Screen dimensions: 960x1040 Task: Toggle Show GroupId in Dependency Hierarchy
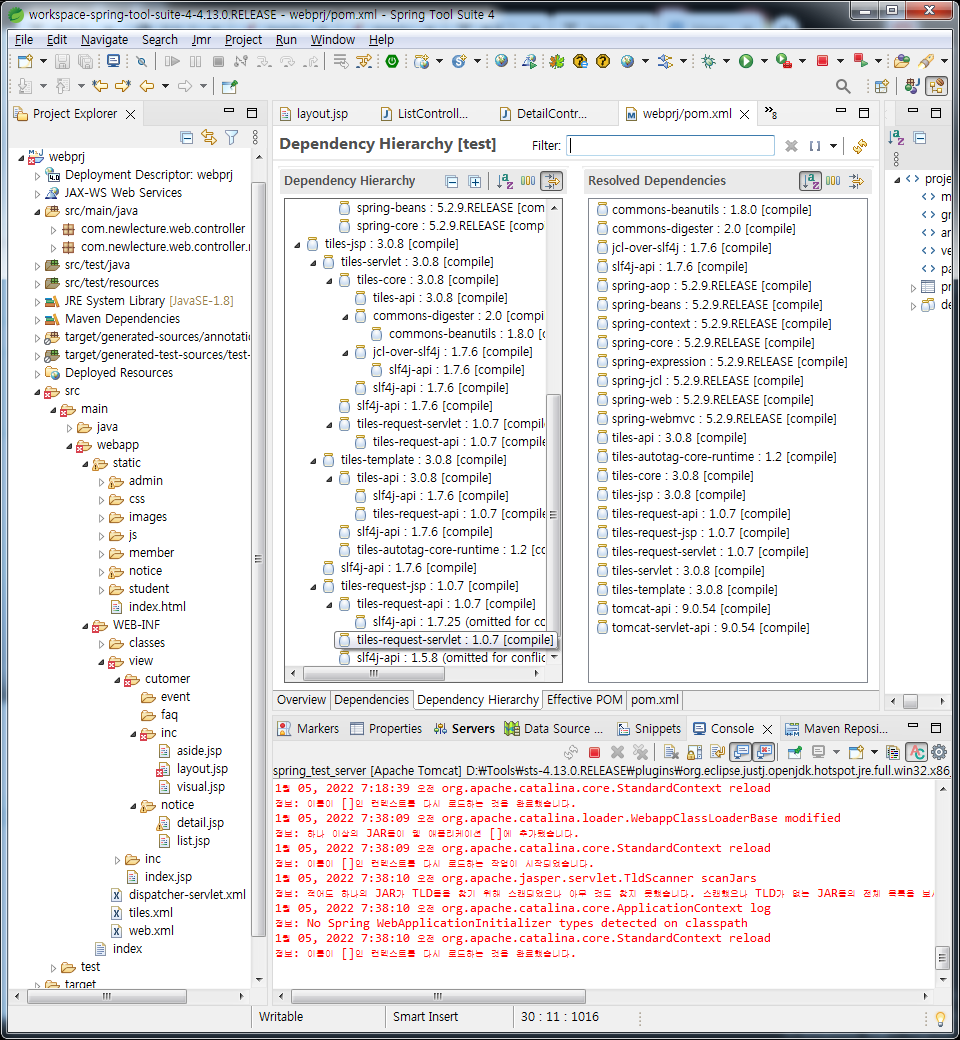click(528, 181)
